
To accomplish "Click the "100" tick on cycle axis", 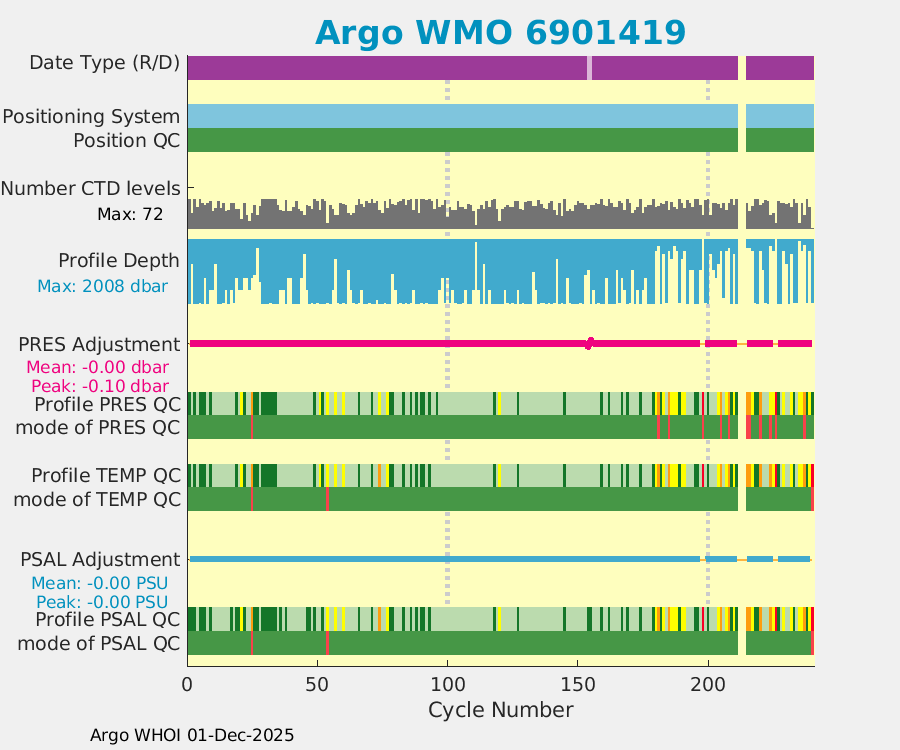I will 447,685.
